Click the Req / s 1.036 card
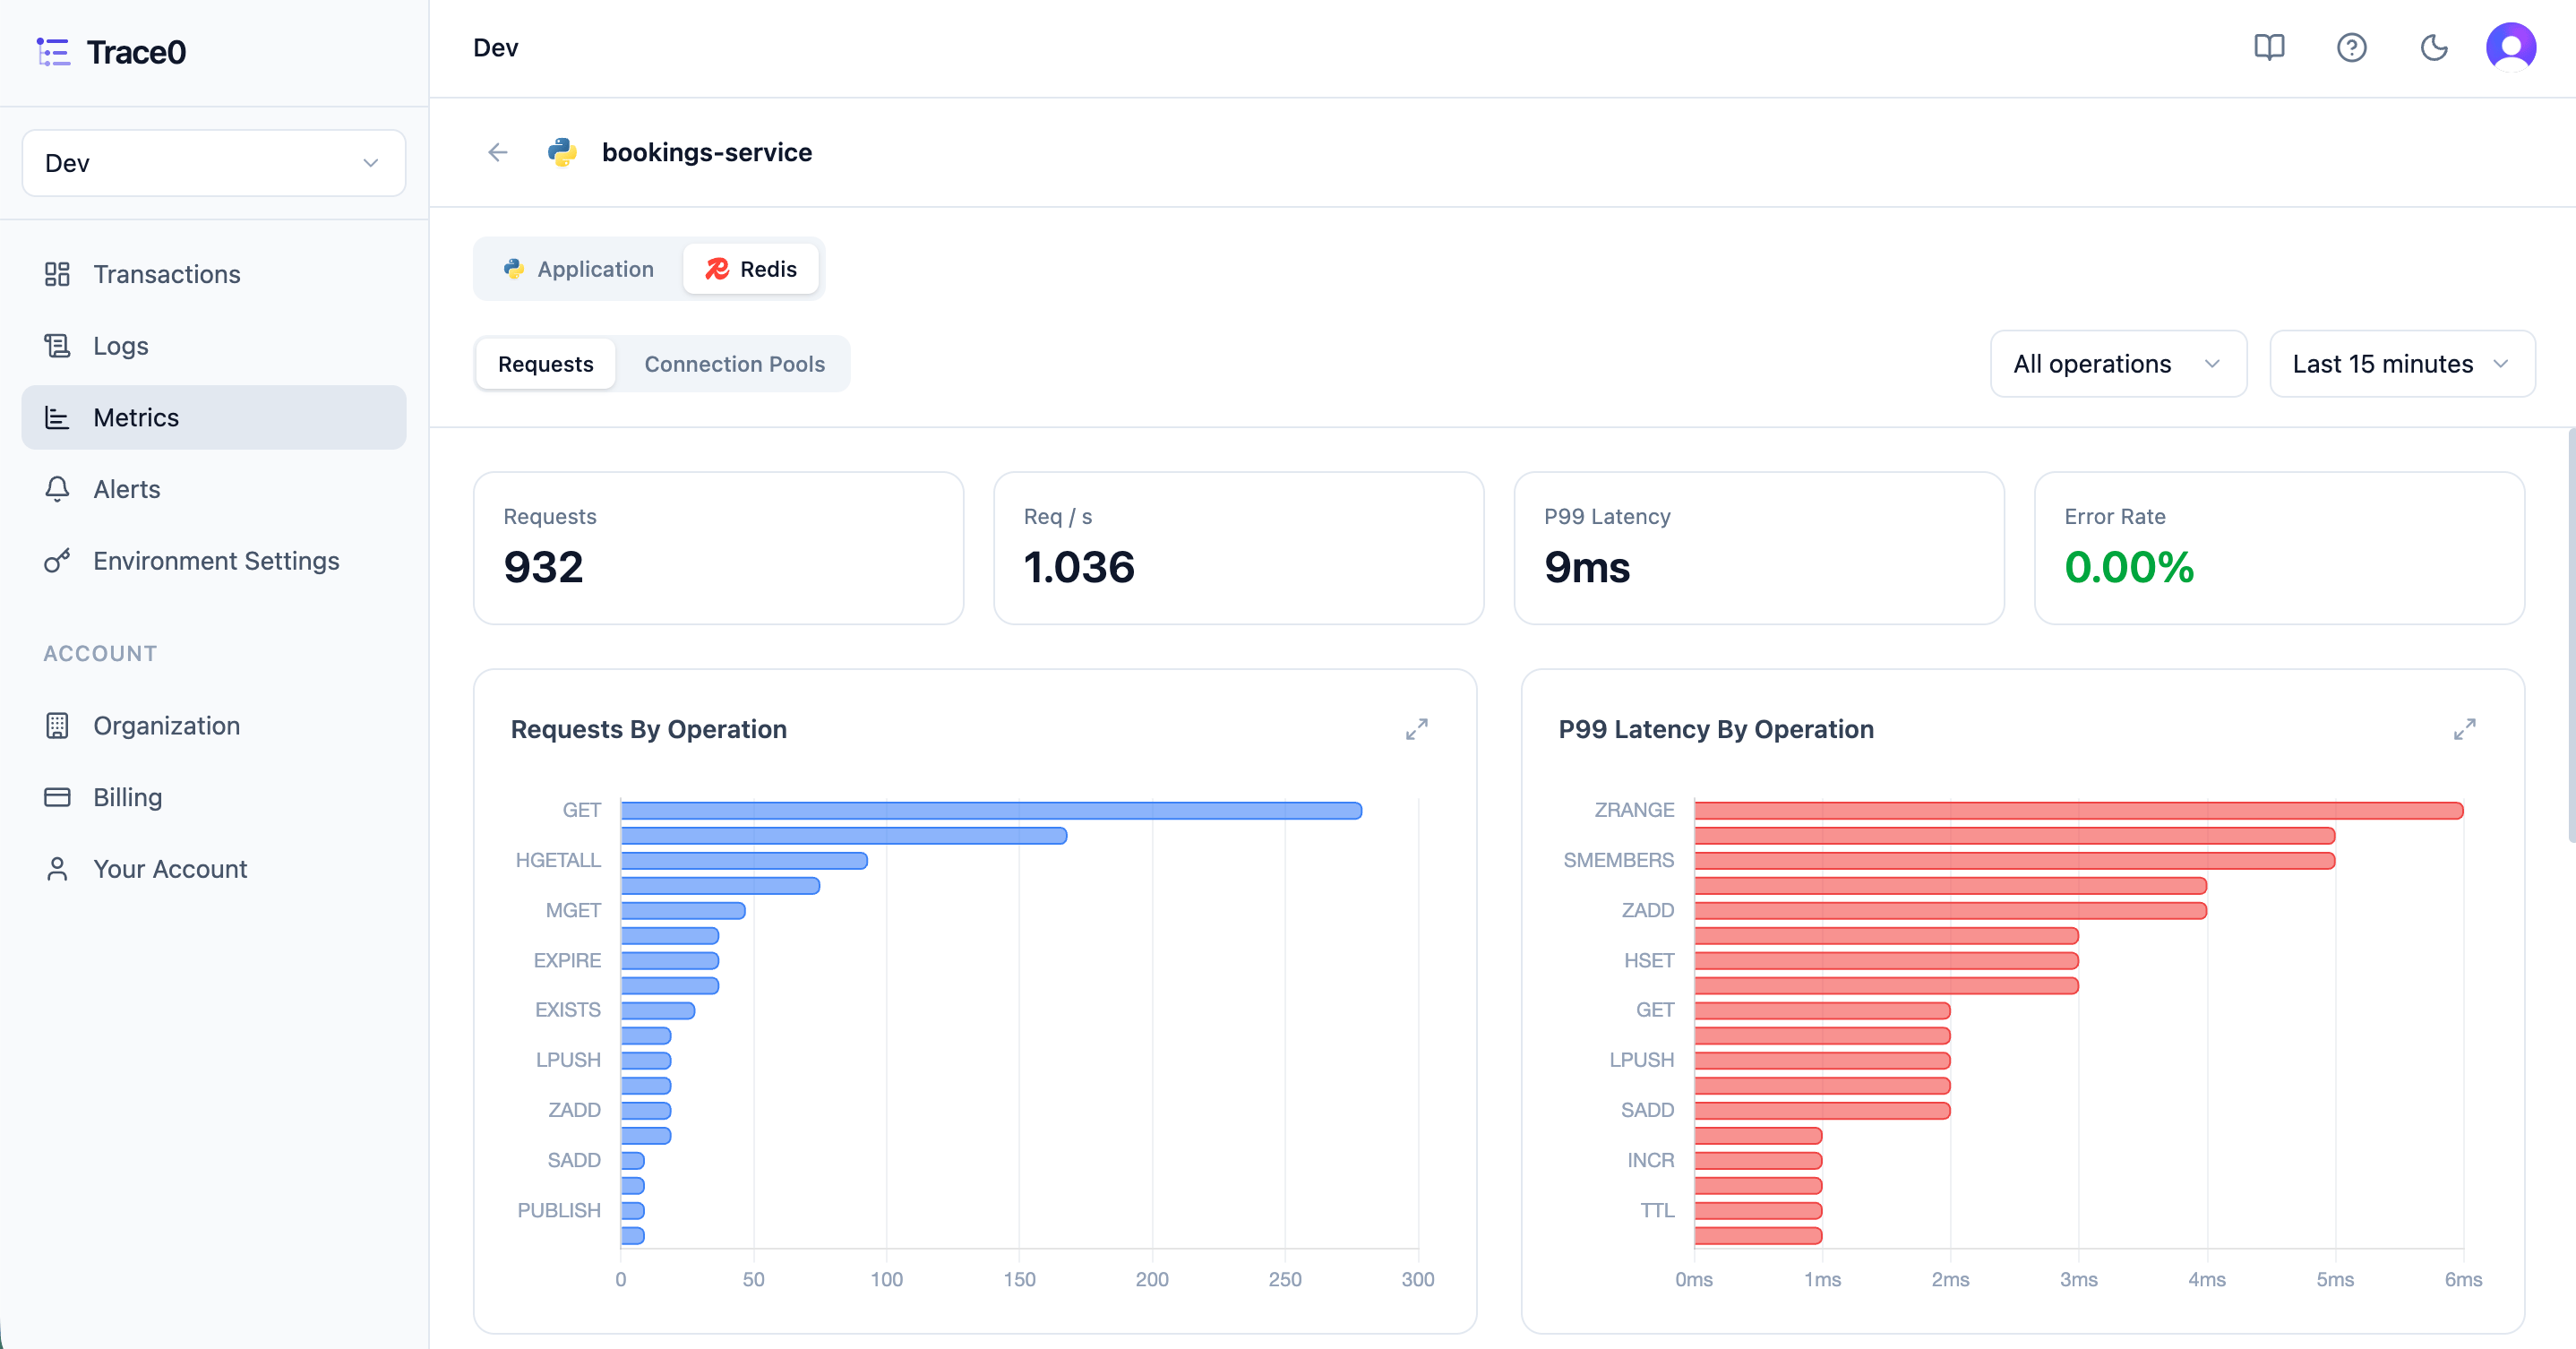This screenshot has width=2576, height=1349. 1238,548
